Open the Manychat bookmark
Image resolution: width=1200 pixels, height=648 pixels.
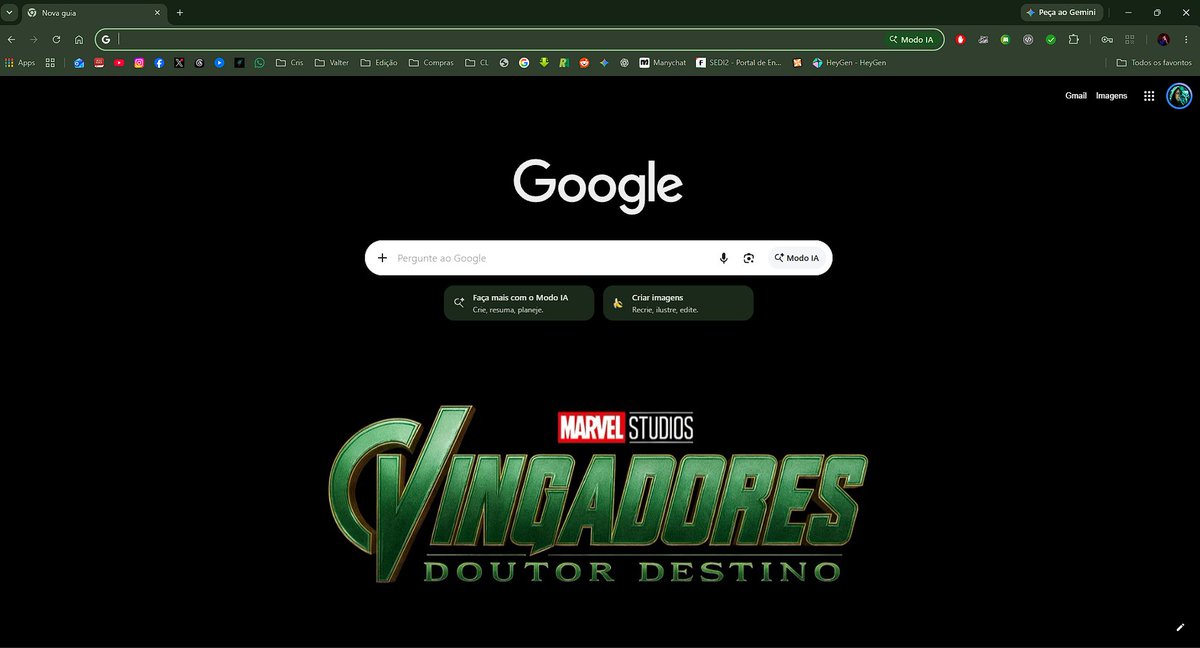pyautogui.click(x=663, y=63)
